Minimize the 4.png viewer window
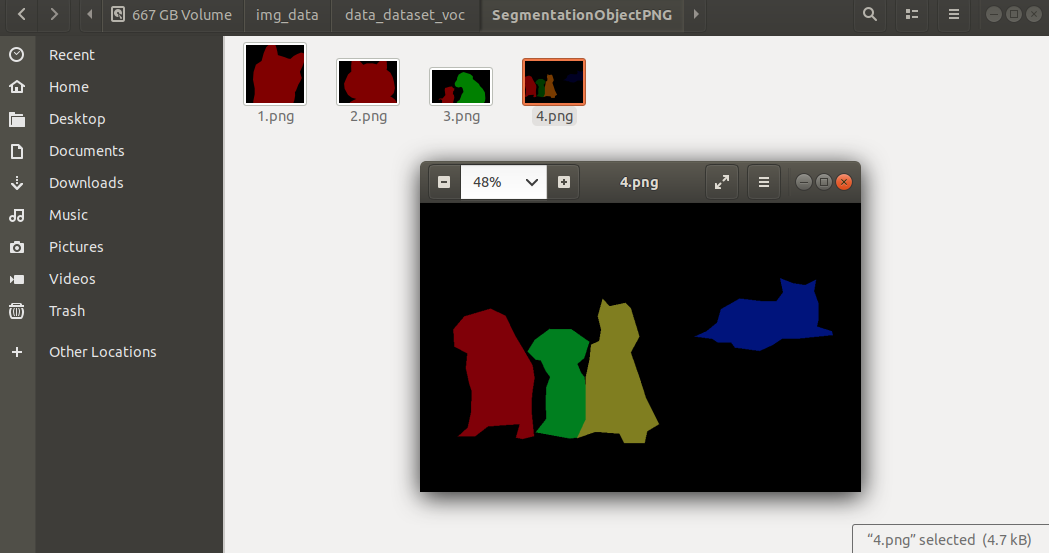This screenshot has width=1049, height=553. pyautogui.click(x=804, y=182)
